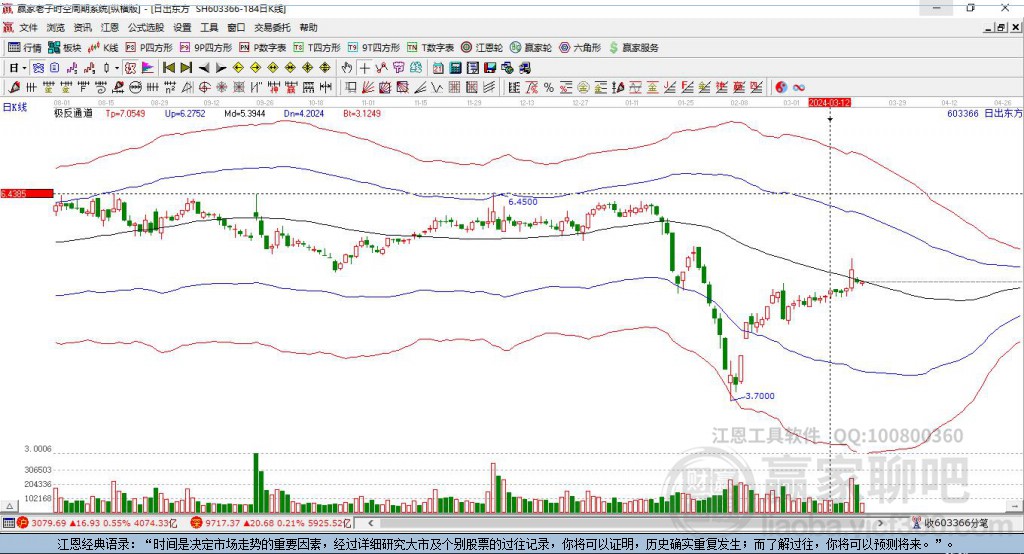The width and height of the screenshot is (1024, 554).
Task: Expand the candlestick style dropdown arrow
Action: pyautogui.click(x=117, y=68)
